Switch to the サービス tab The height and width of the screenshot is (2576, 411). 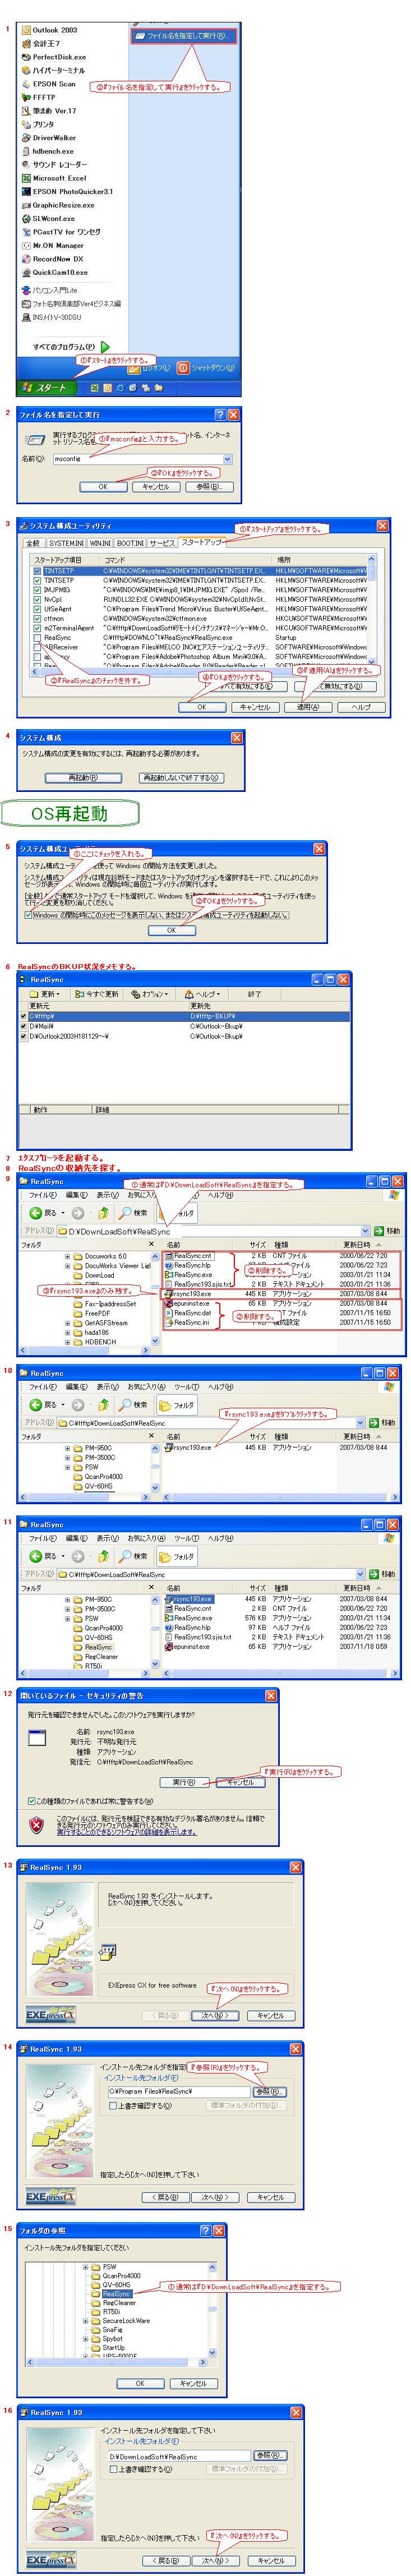click(x=162, y=543)
